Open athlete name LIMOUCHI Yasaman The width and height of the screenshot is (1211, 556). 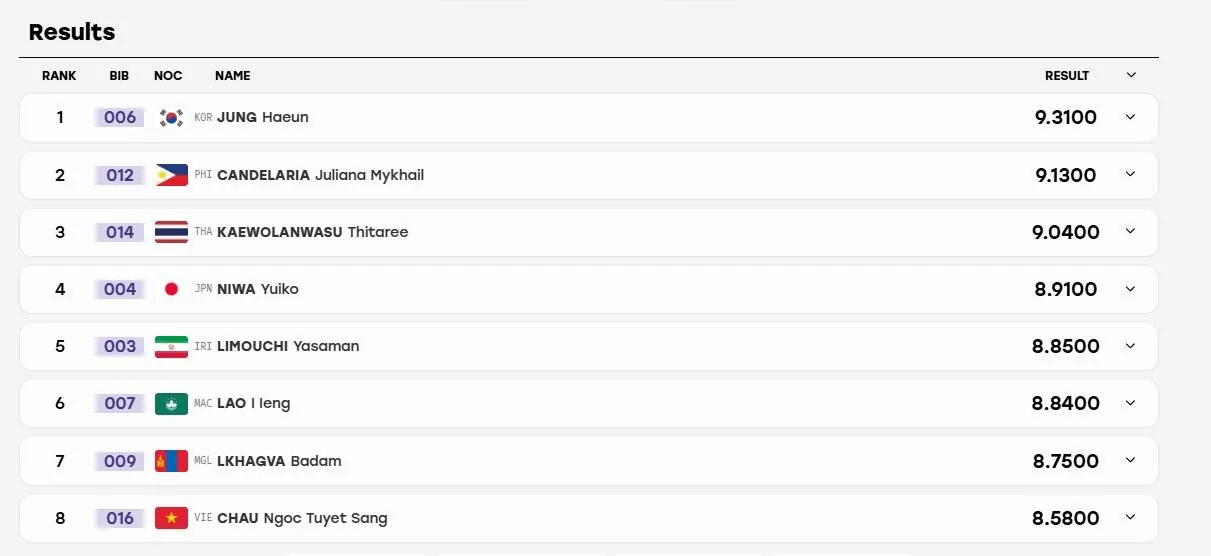click(288, 346)
